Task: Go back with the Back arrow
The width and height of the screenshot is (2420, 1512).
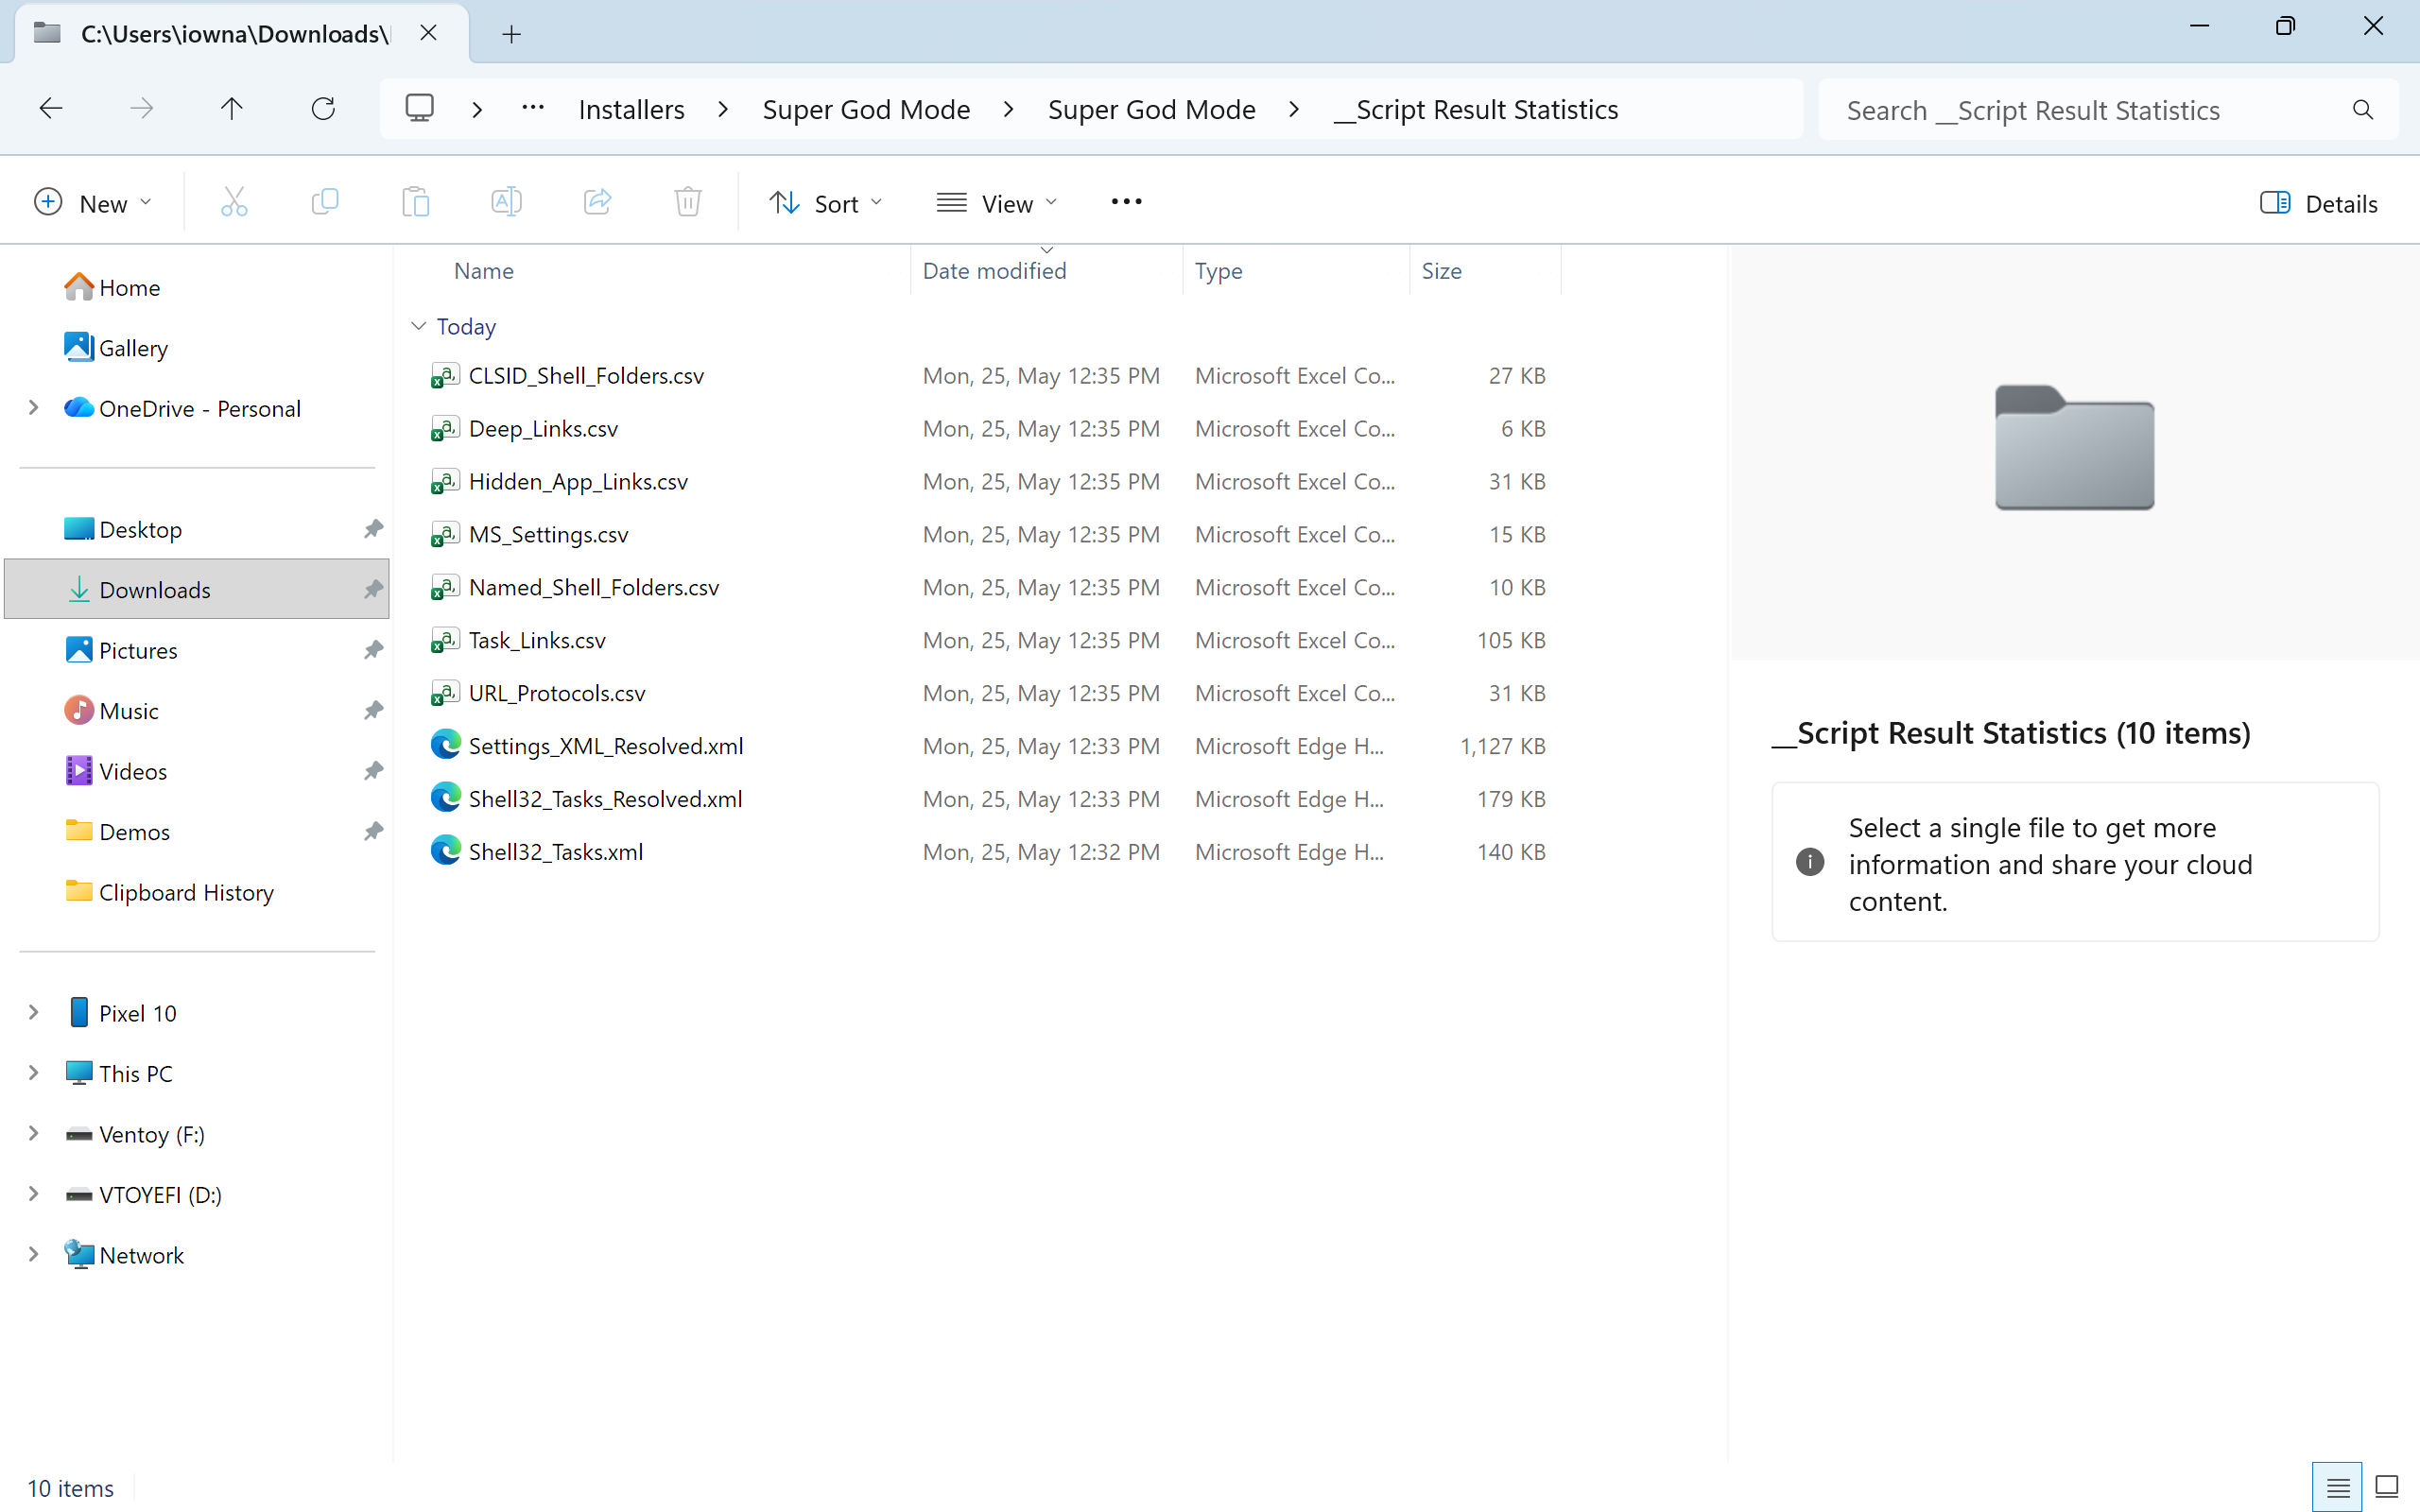Action: pyautogui.click(x=51, y=108)
